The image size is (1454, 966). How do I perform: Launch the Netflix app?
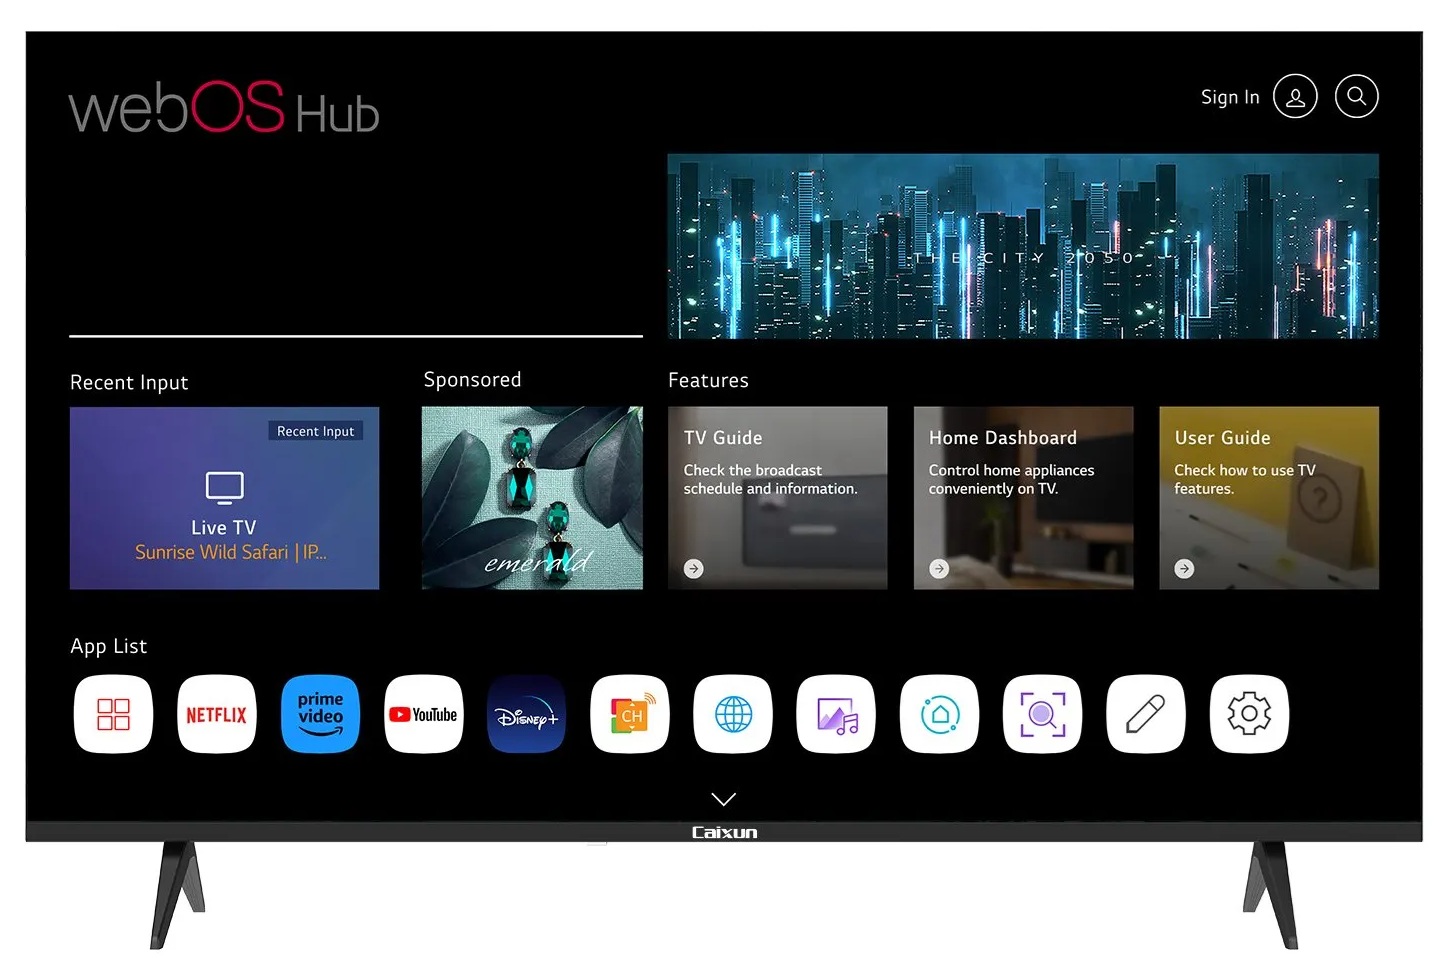point(216,714)
